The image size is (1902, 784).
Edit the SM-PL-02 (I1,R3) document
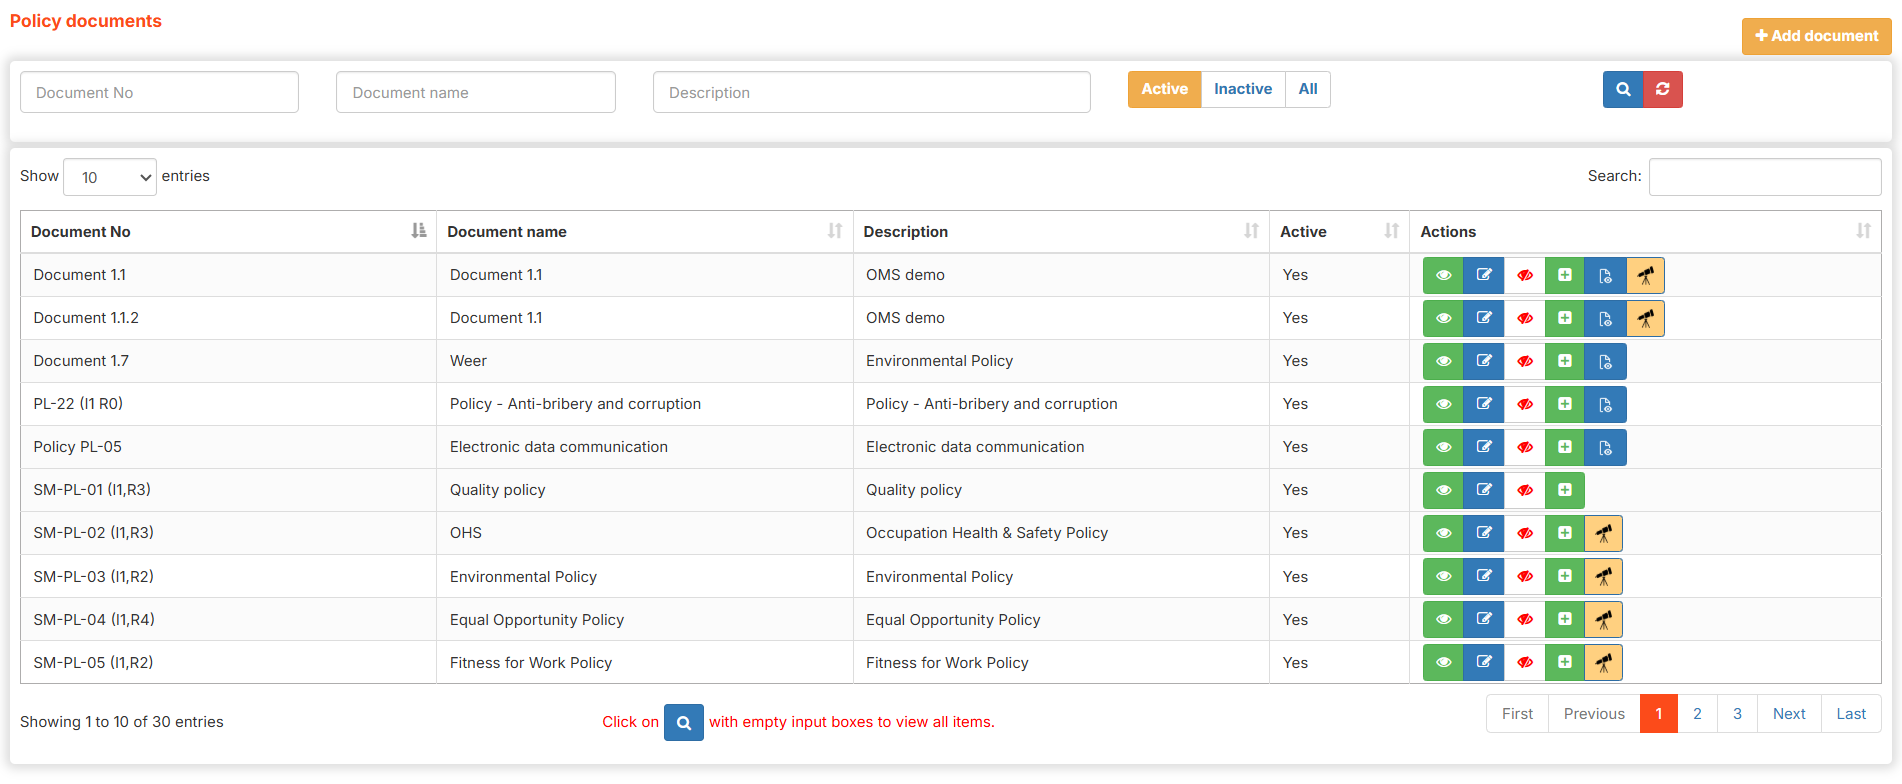[1484, 533]
